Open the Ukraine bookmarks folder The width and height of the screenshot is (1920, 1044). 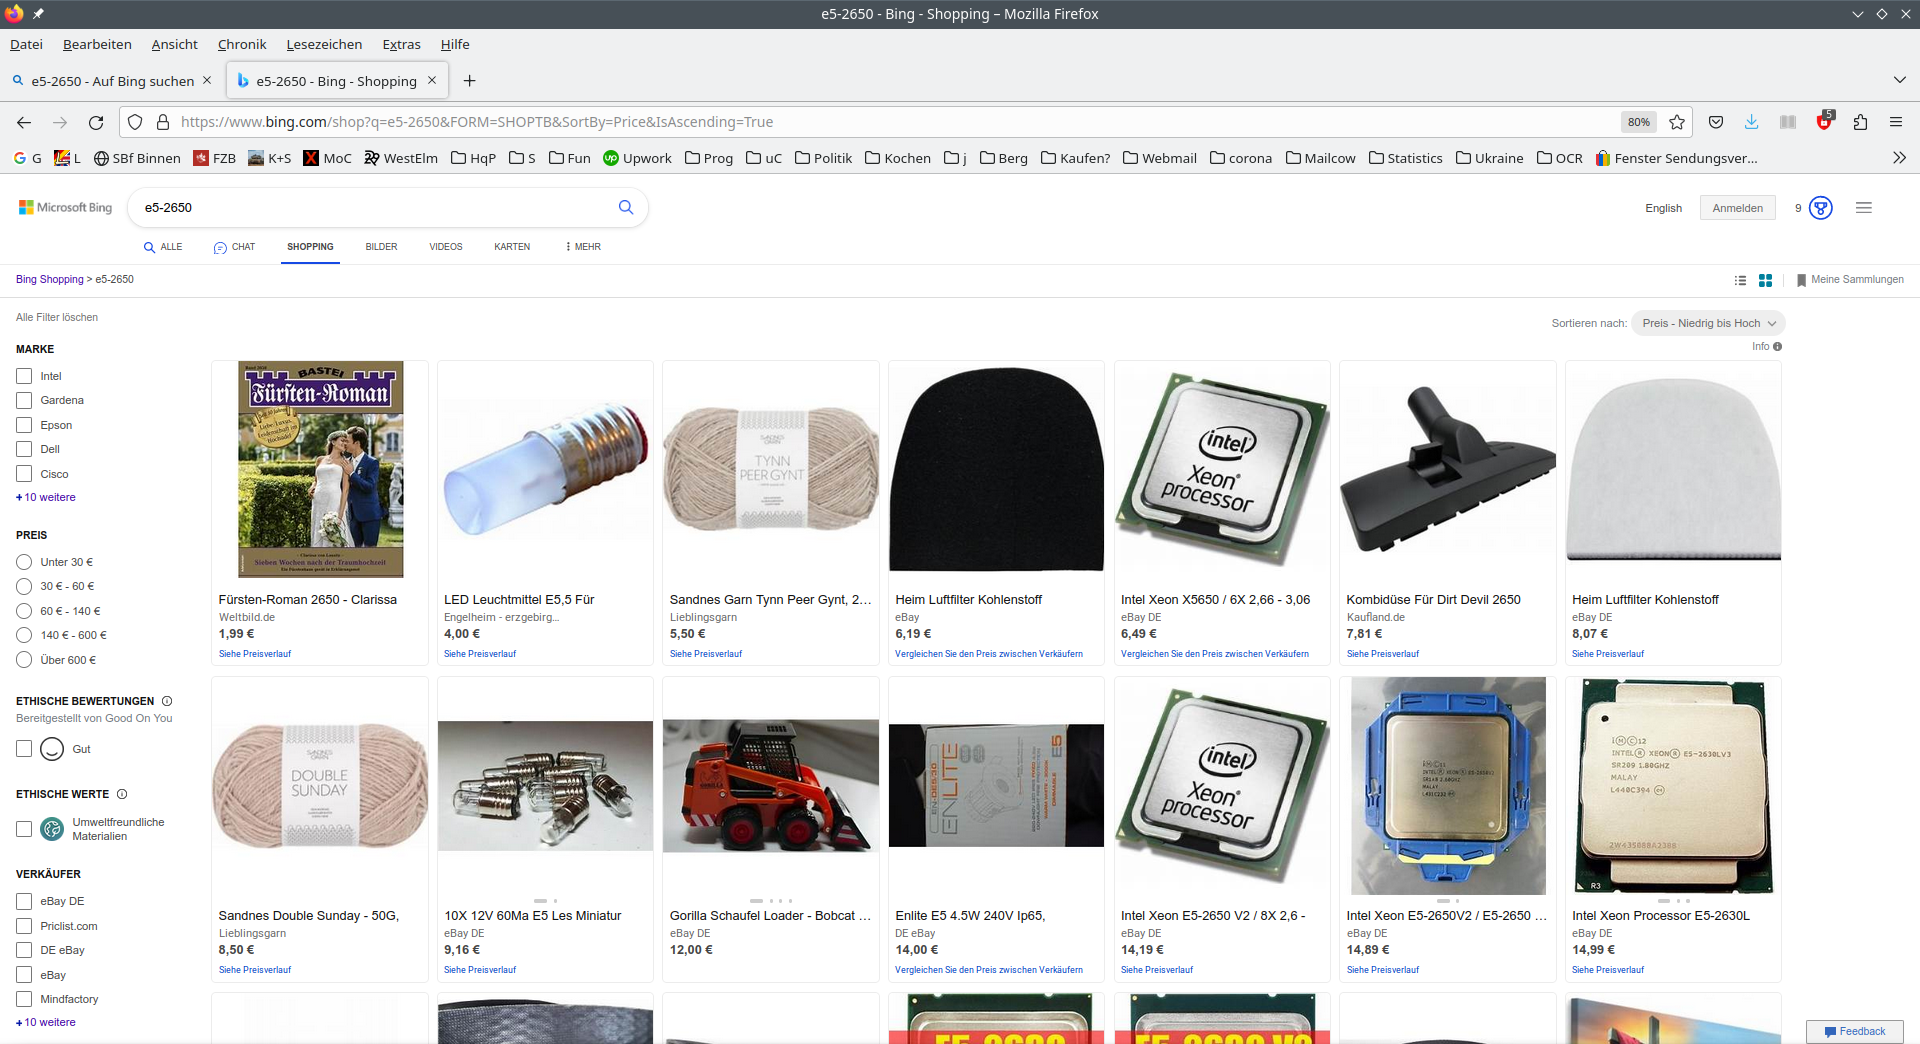pos(1489,158)
